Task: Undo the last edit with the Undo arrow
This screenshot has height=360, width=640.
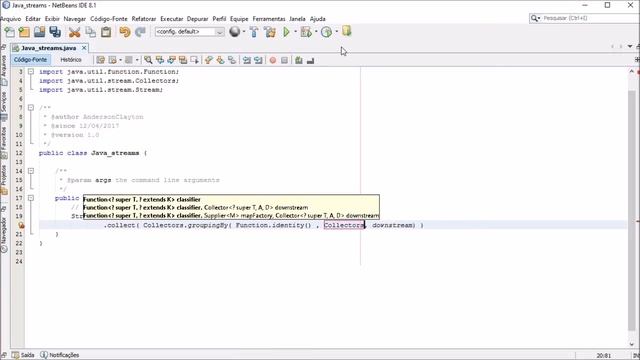Action: pos(125,32)
